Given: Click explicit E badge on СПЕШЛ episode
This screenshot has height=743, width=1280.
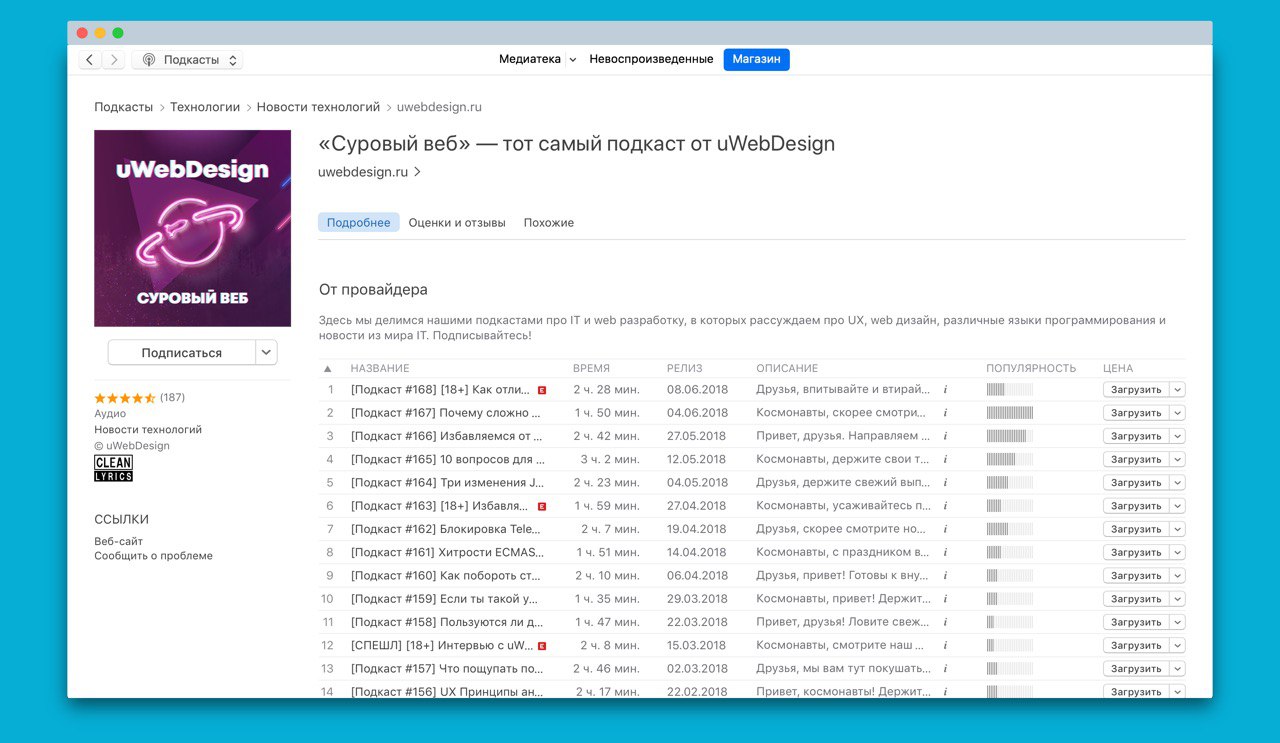Looking at the screenshot, I should point(542,646).
